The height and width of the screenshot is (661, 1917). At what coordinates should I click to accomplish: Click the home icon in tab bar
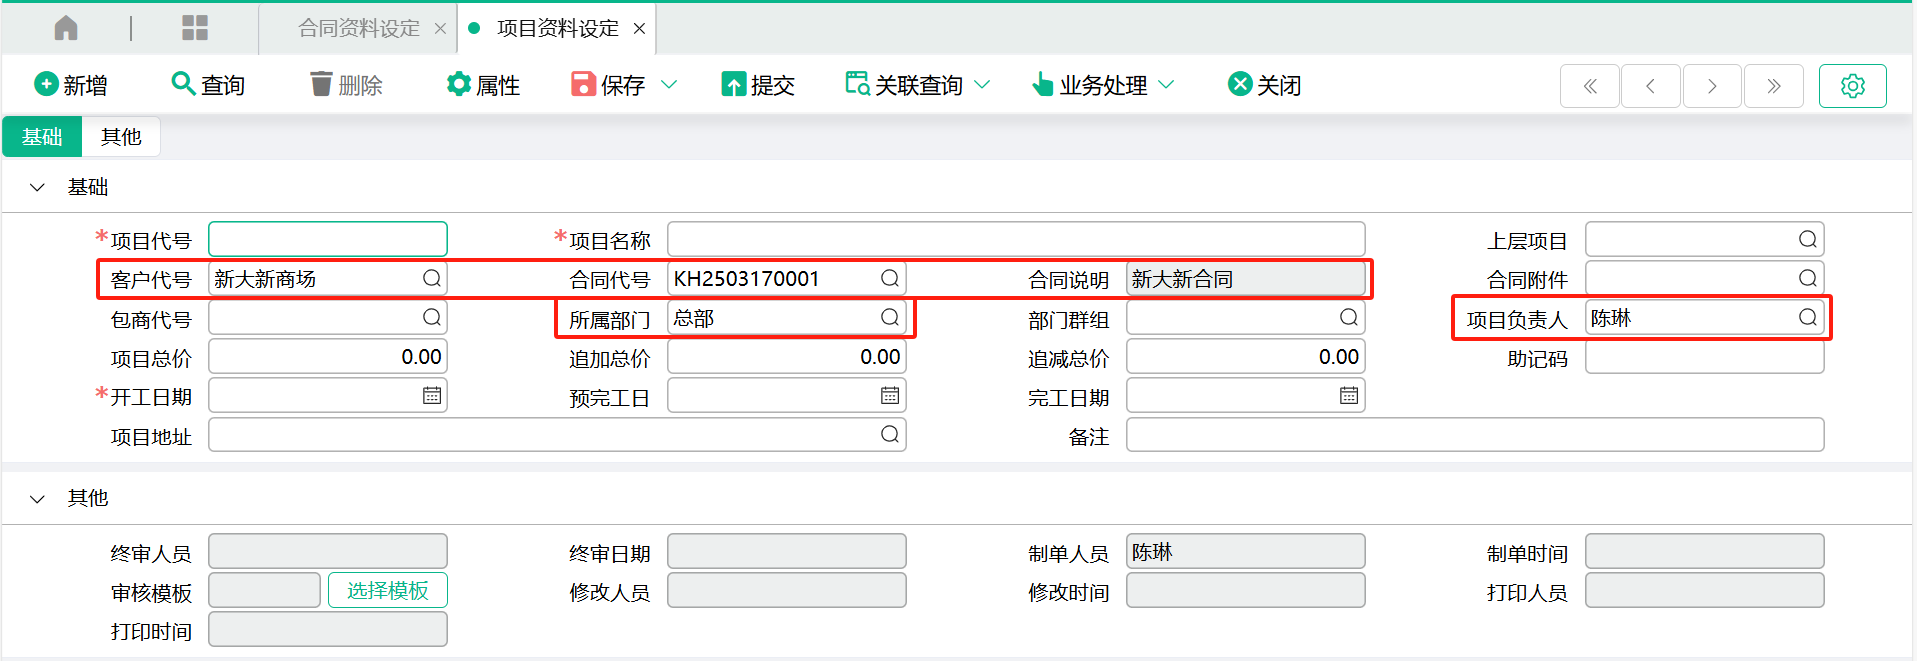[66, 28]
